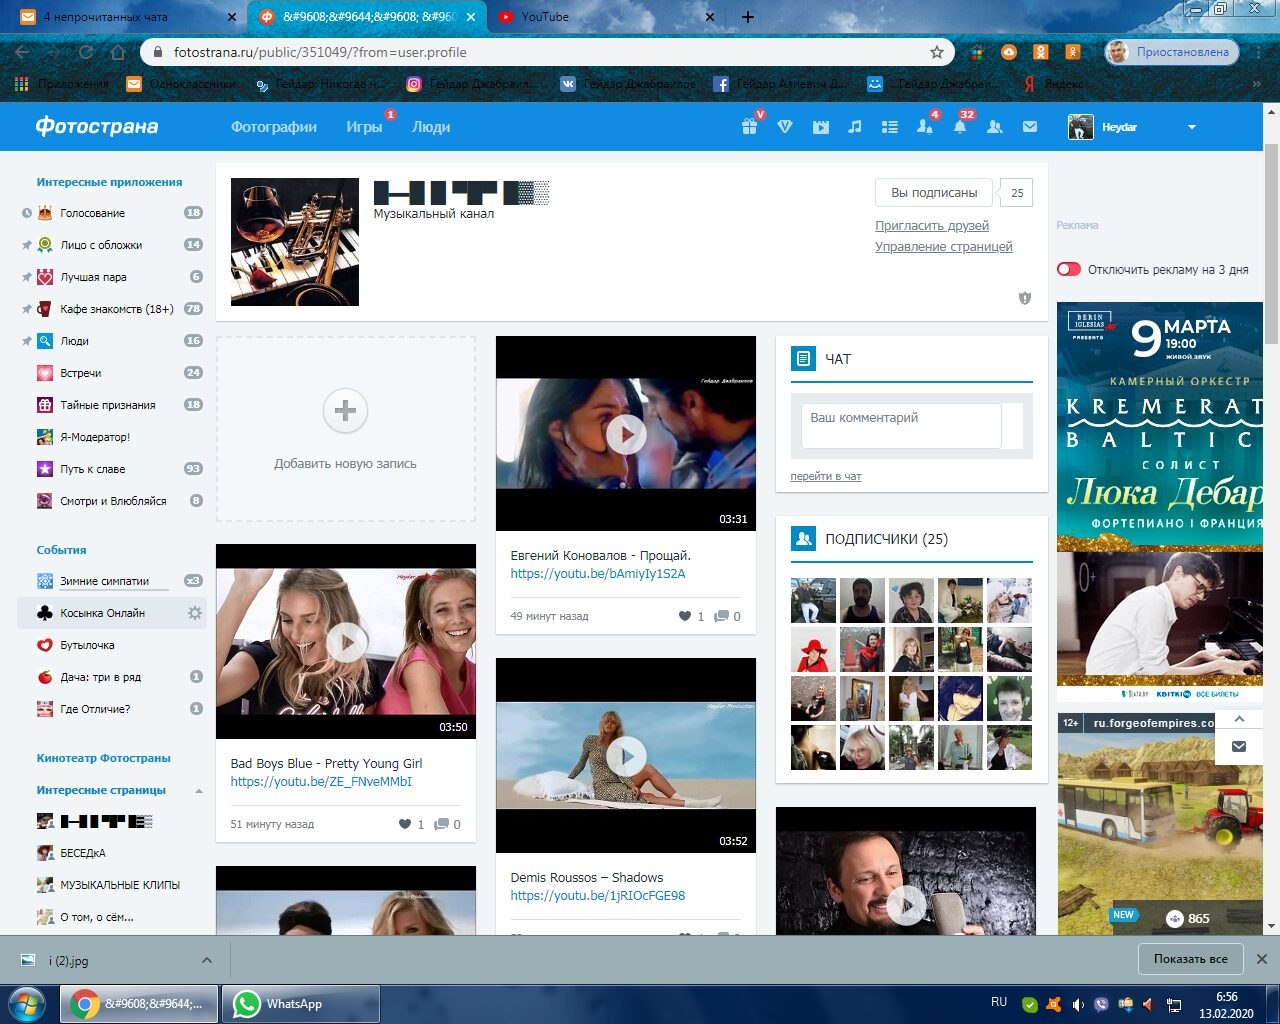Open the youtu.be/ZE_FNveMMbI link
1280x1024 pixels.
click(321, 782)
